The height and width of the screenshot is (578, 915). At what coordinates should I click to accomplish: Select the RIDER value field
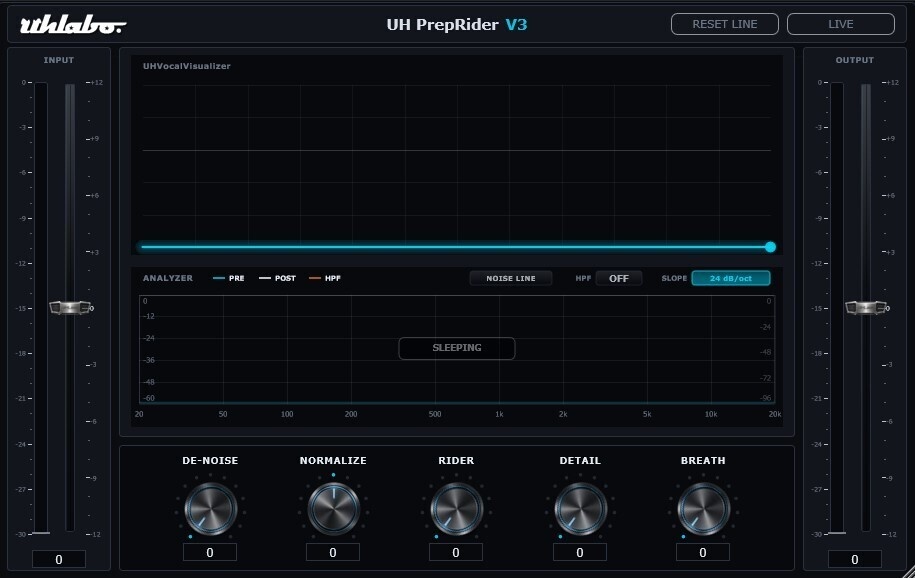tap(456, 552)
